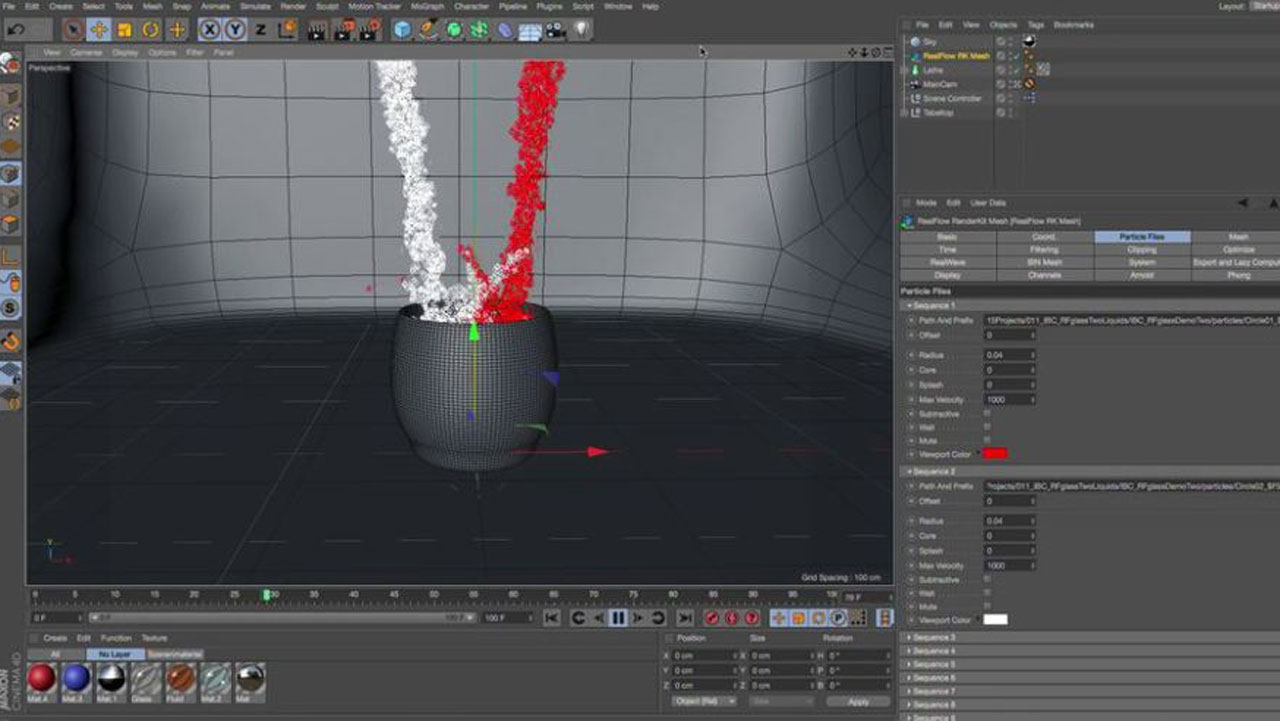Viewport: 1280px width, 721px height.
Task: Activate the Scale tool
Action: pos(125,30)
